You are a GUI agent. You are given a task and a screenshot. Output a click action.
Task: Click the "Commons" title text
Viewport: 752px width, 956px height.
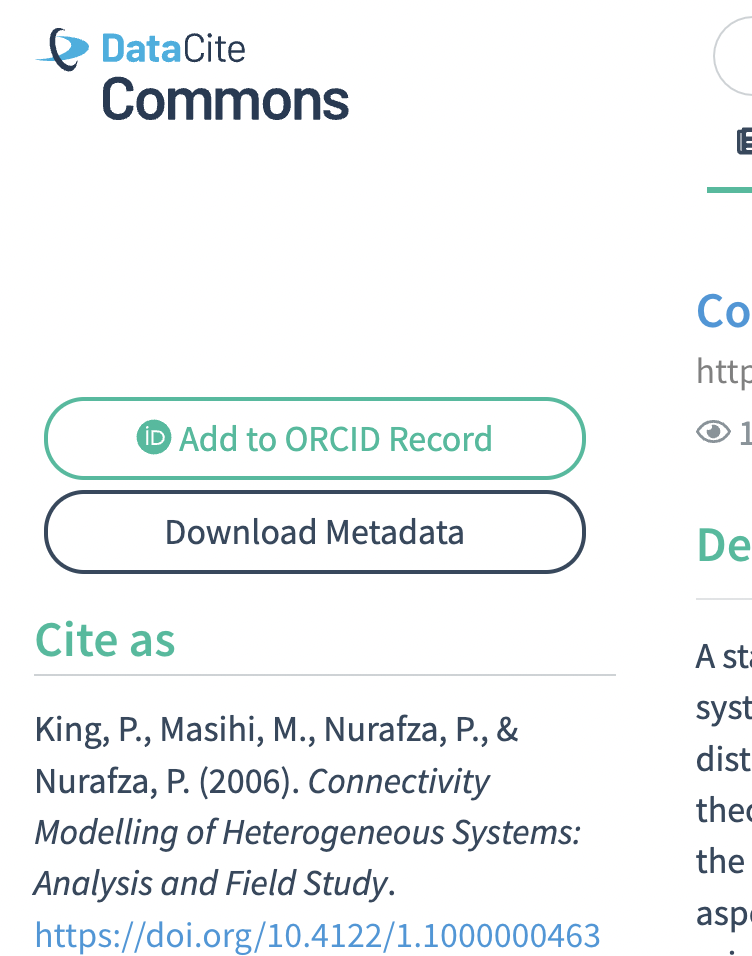(x=225, y=100)
